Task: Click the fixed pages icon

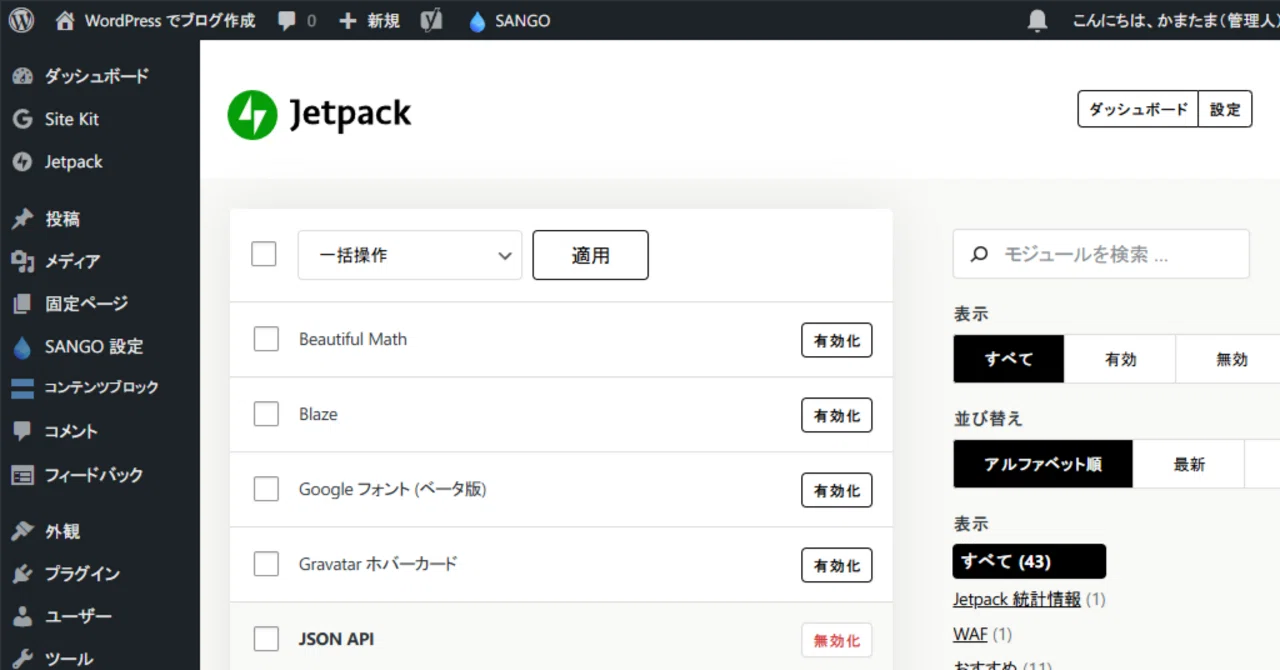Action: click(22, 304)
